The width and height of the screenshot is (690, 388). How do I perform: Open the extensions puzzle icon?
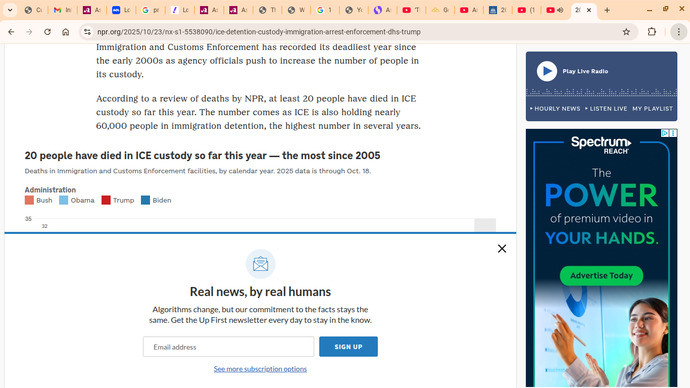(x=652, y=32)
